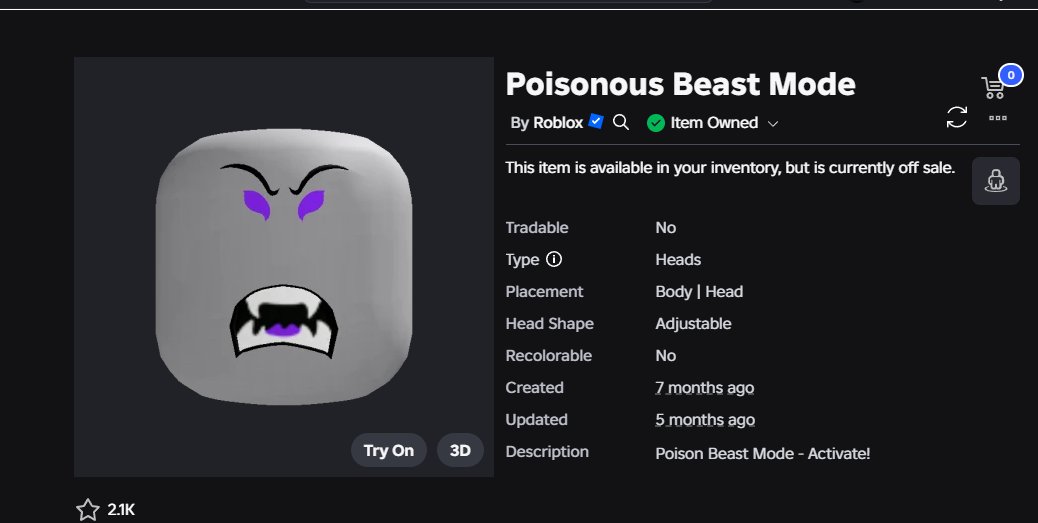1038x523 pixels.
Task: Click the Updated 5 months ago timestamp
Action: coord(705,420)
